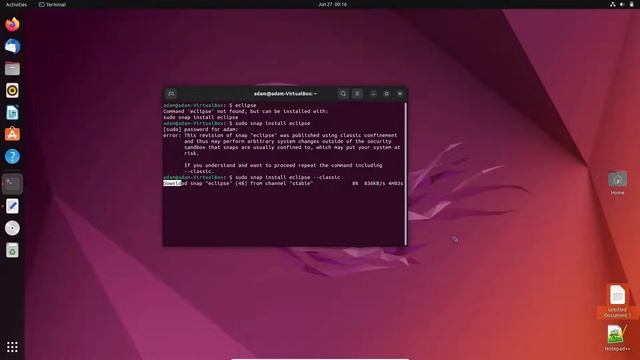Open Rhythmbox music player in dock
The height and width of the screenshot is (360, 640).
tap(12, 91)
